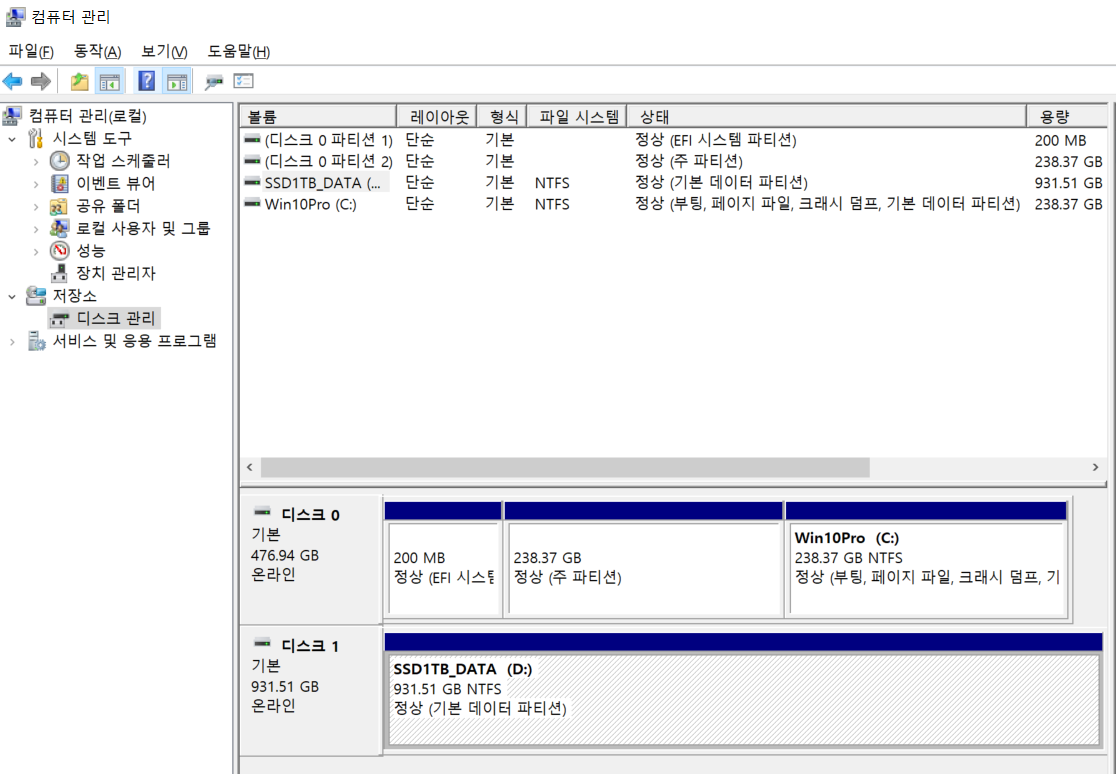
Task: Click the 디스크 관리 drive icon in tree
Action: coord(60,318)
